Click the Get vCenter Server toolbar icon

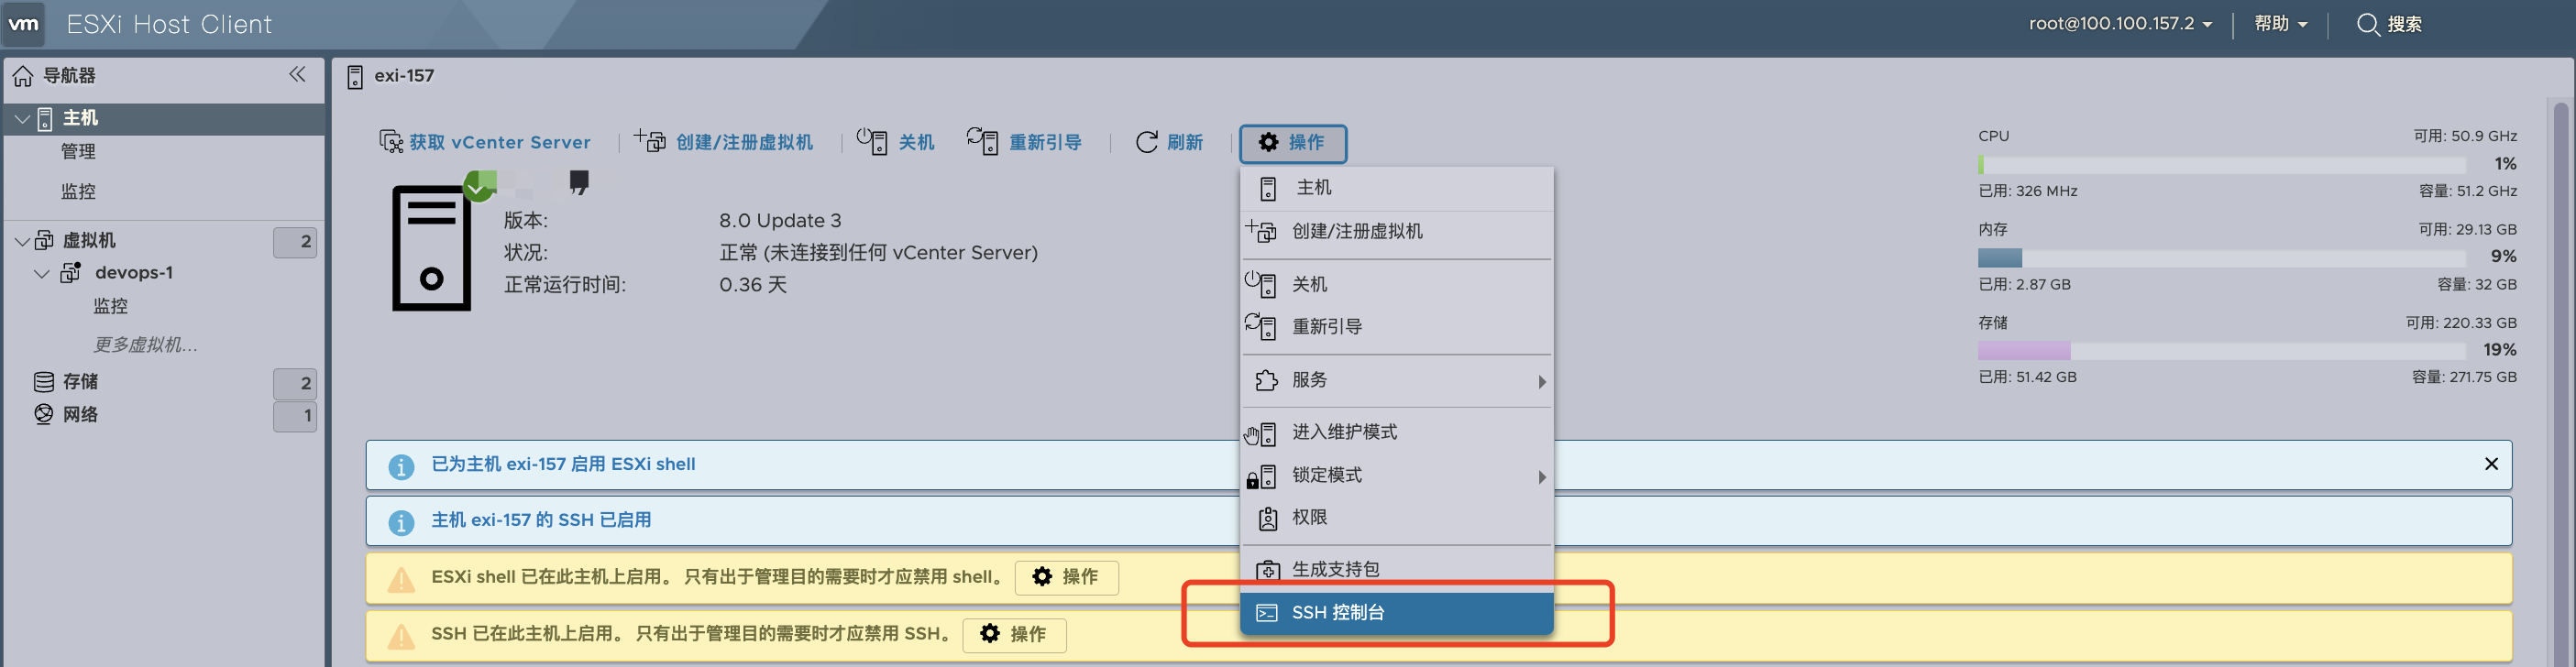pyautogui.click(x=391, y=142)
